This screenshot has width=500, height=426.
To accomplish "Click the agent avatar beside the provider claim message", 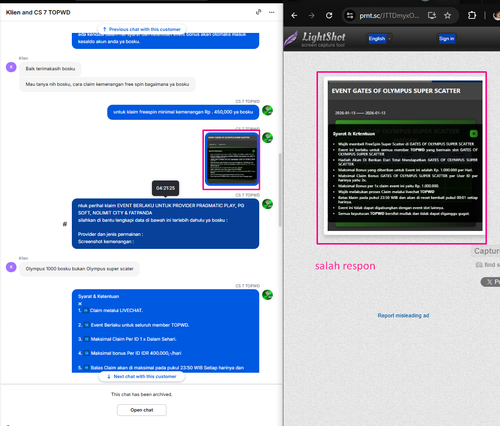I will pyautogui.click(x=267, y=204).
